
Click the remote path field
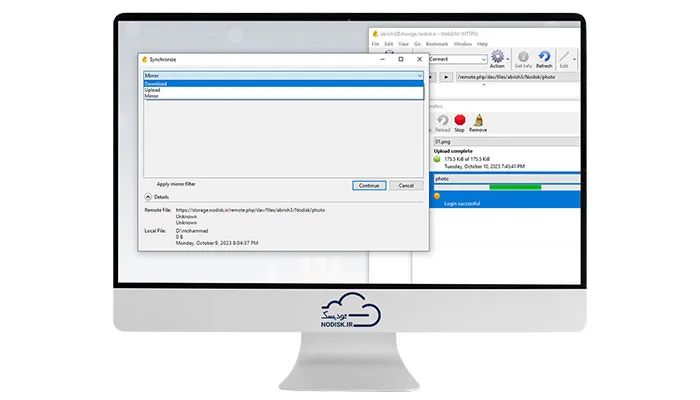(x=517, y=77)
